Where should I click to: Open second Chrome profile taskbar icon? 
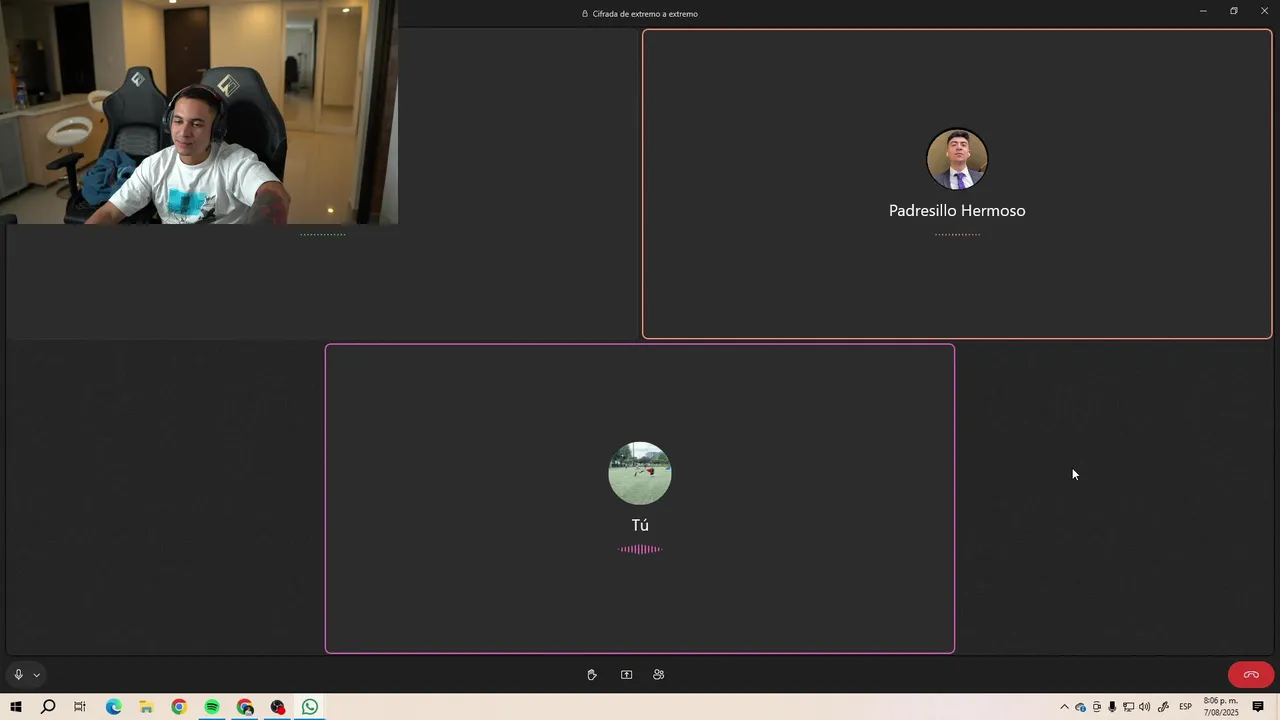click(245, 707)
